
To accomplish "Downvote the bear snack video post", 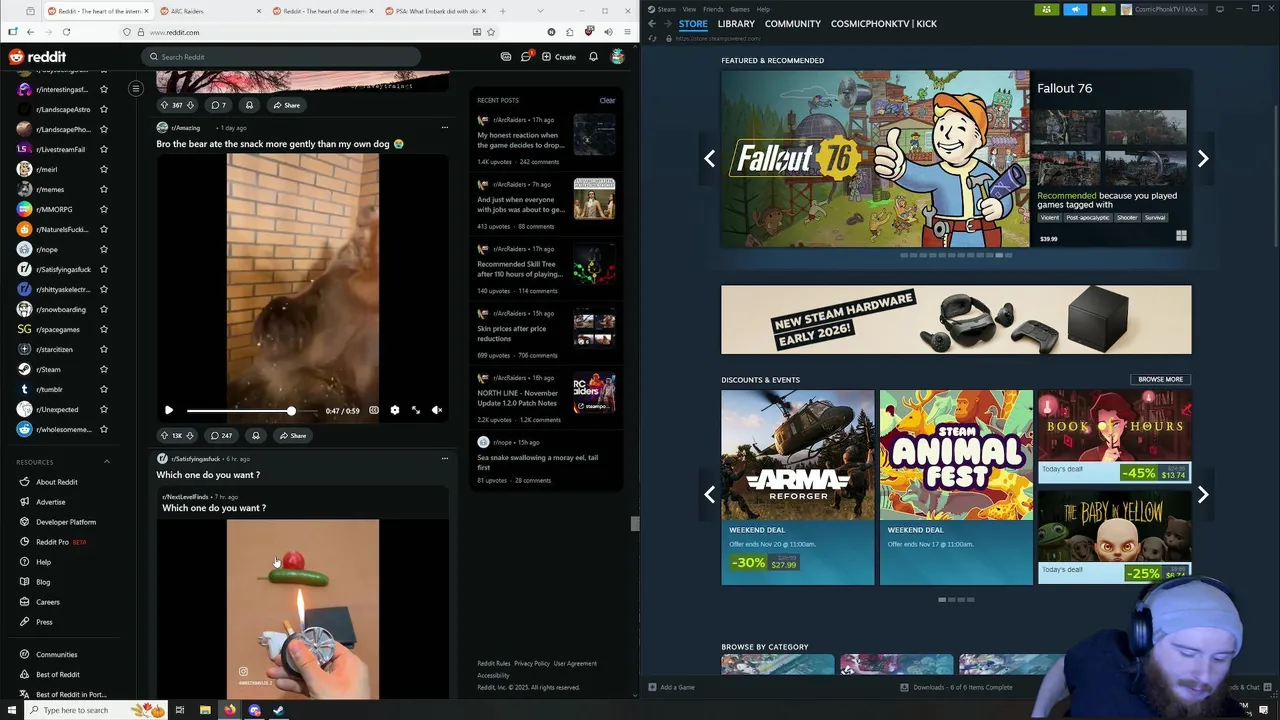I will click(x=190, y=435).
